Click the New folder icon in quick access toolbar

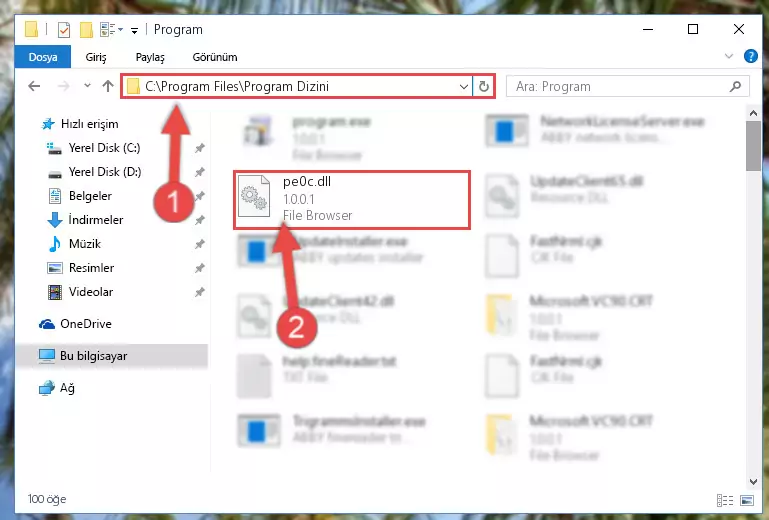(86, 30)
